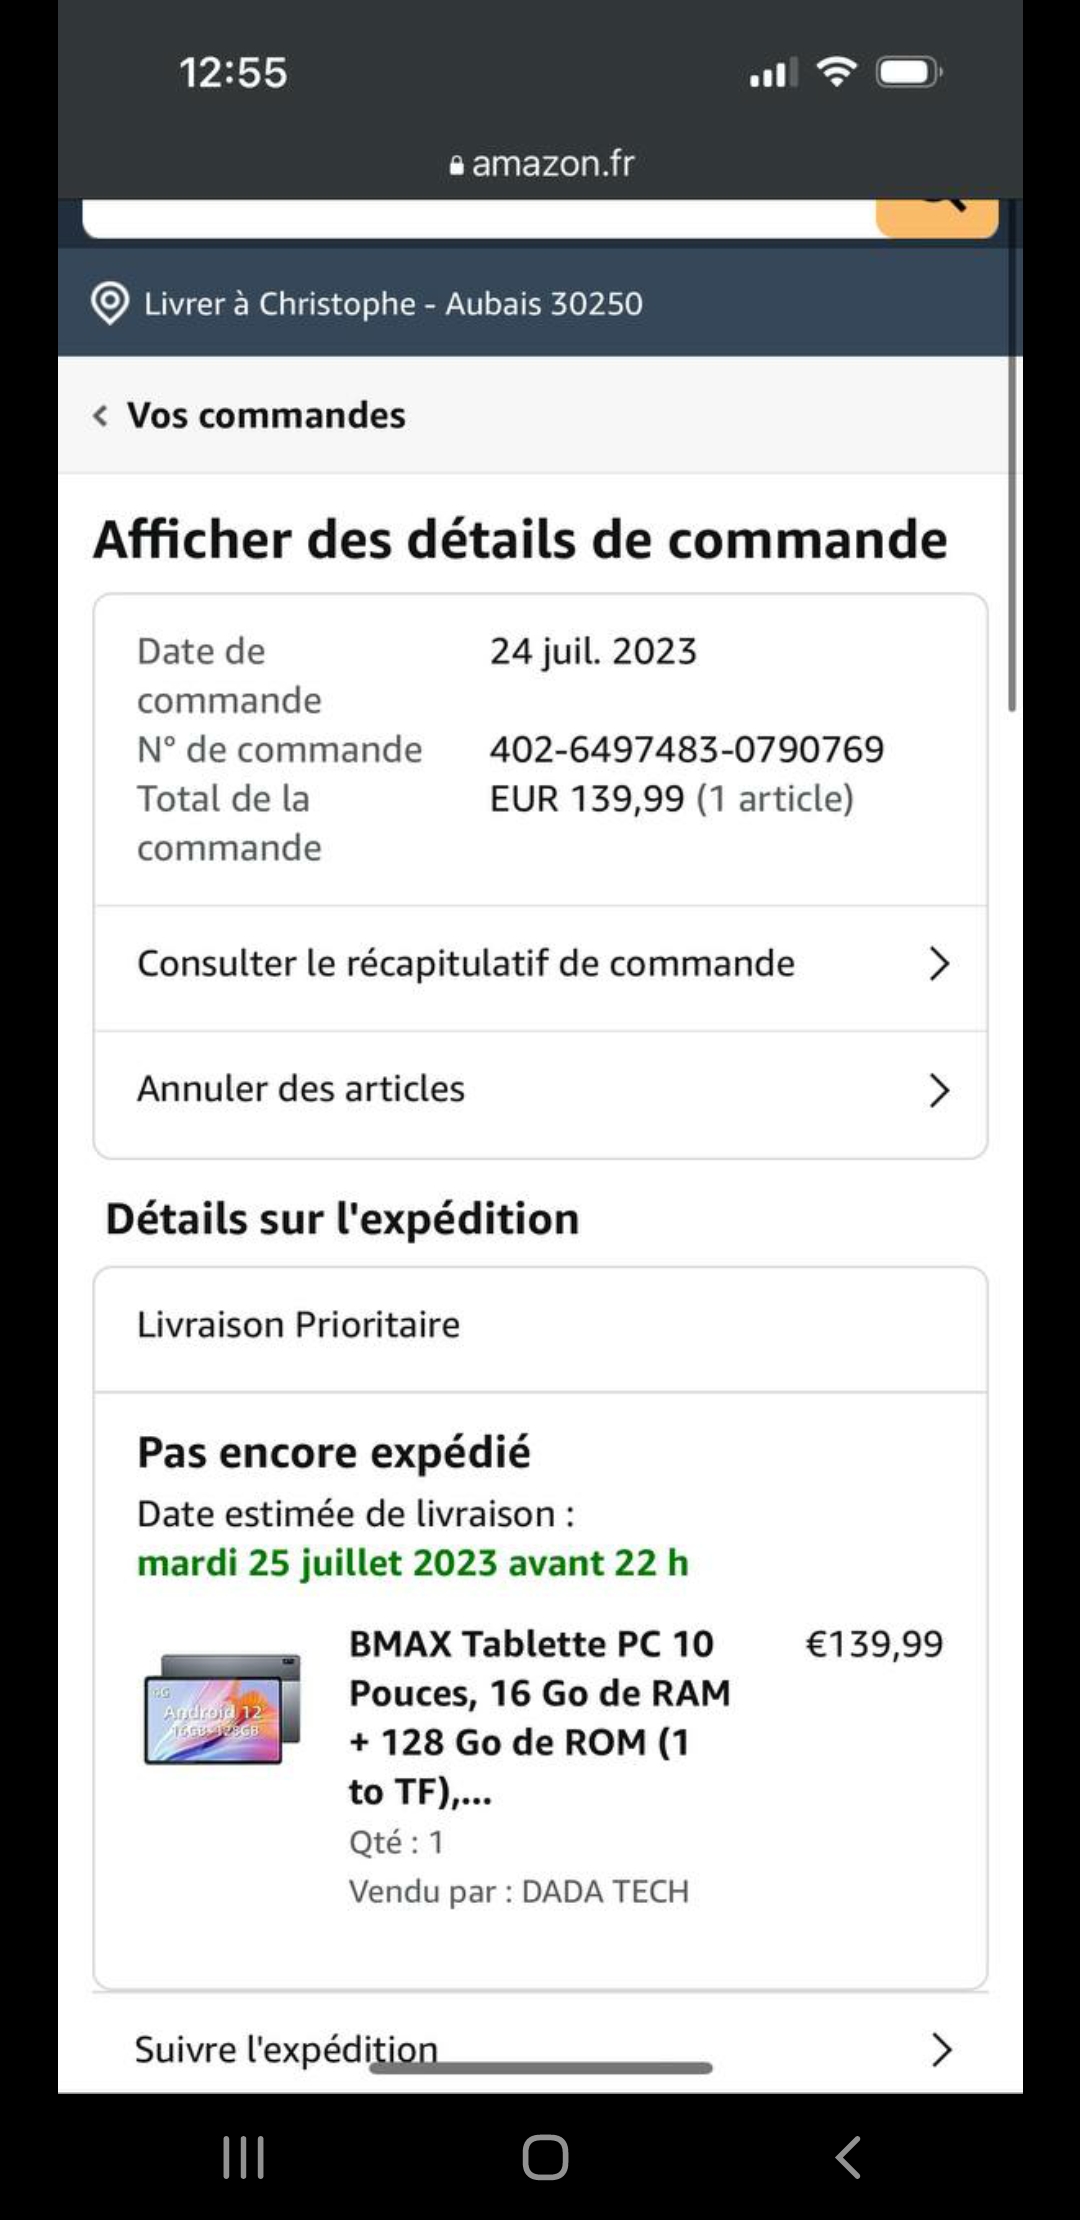
Task: Tap the Wi-Fi status icon
Action: (836, 72)
